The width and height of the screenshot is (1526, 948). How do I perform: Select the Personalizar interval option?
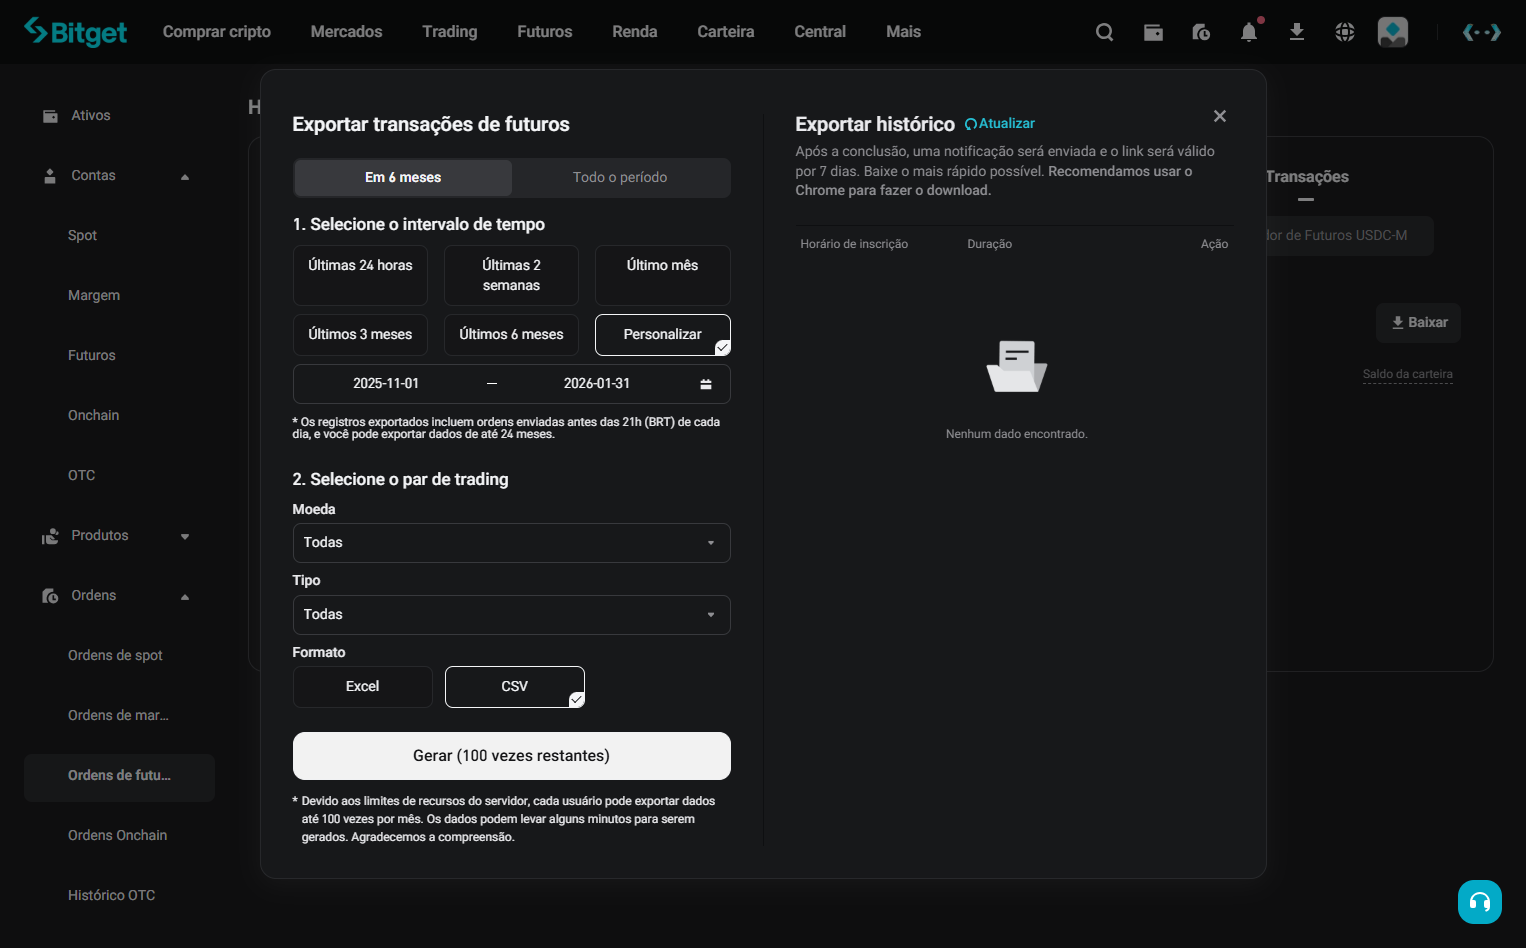click(662, 334)
